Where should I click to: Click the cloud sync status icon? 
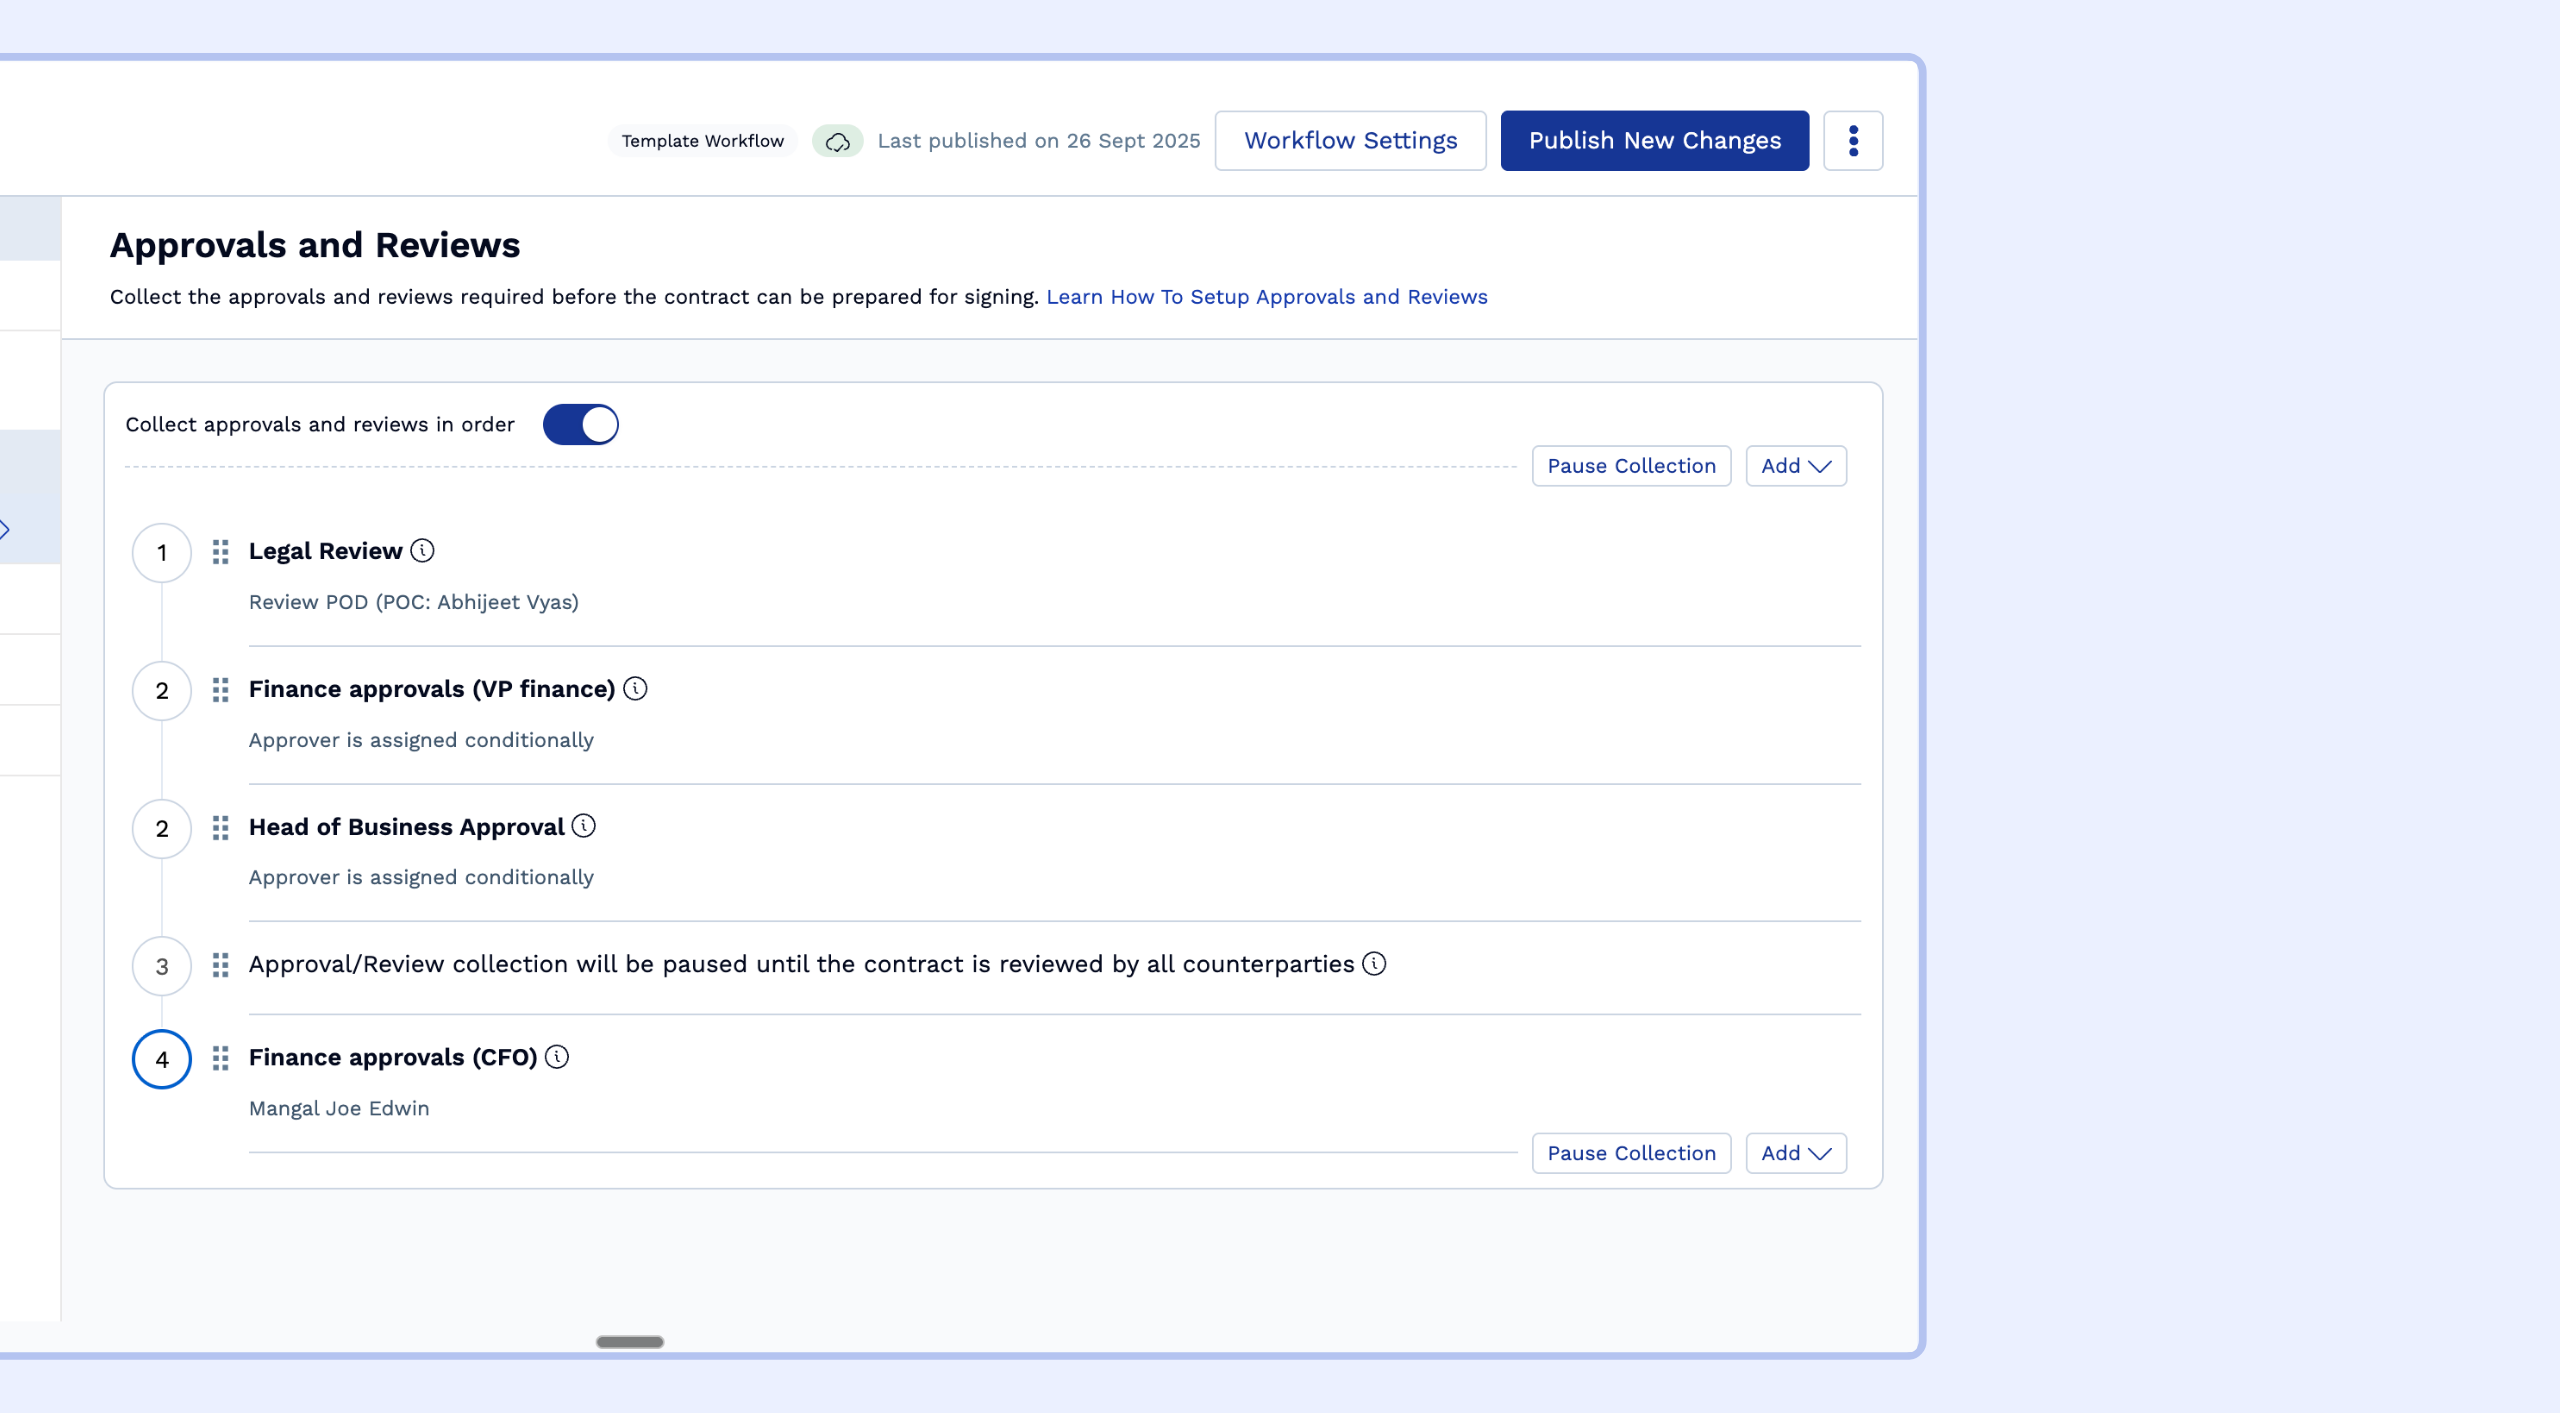838,141
